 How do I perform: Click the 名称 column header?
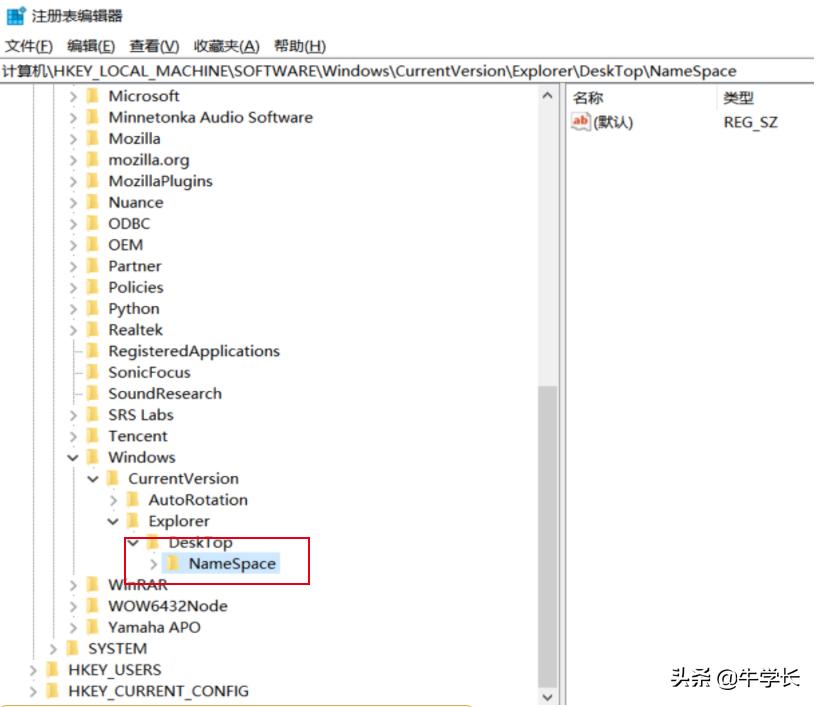[x=588, y=98]
